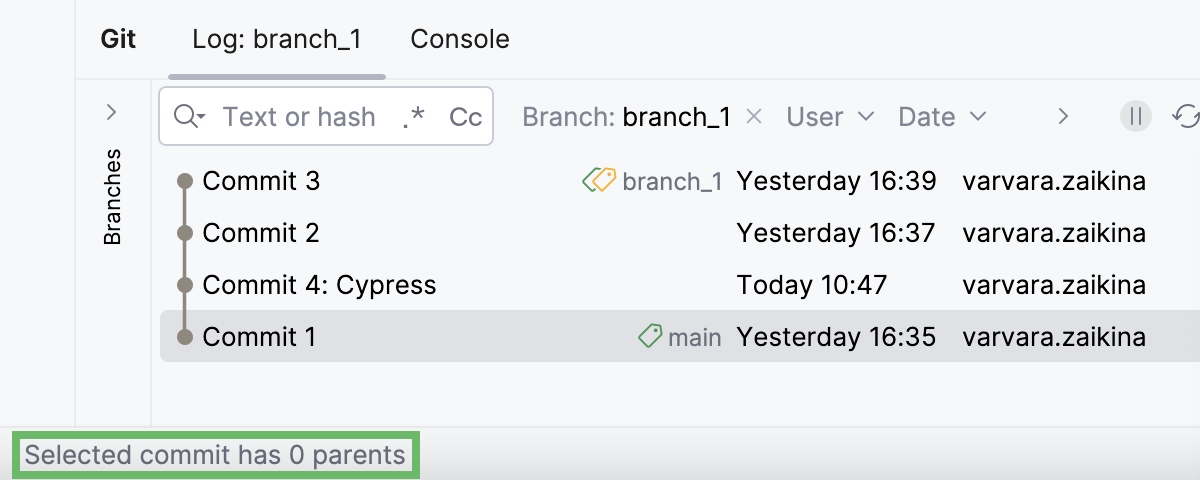Click the main branch tag icon
The height and width of the screenshot is (480, 1200).
pos(650,337)
